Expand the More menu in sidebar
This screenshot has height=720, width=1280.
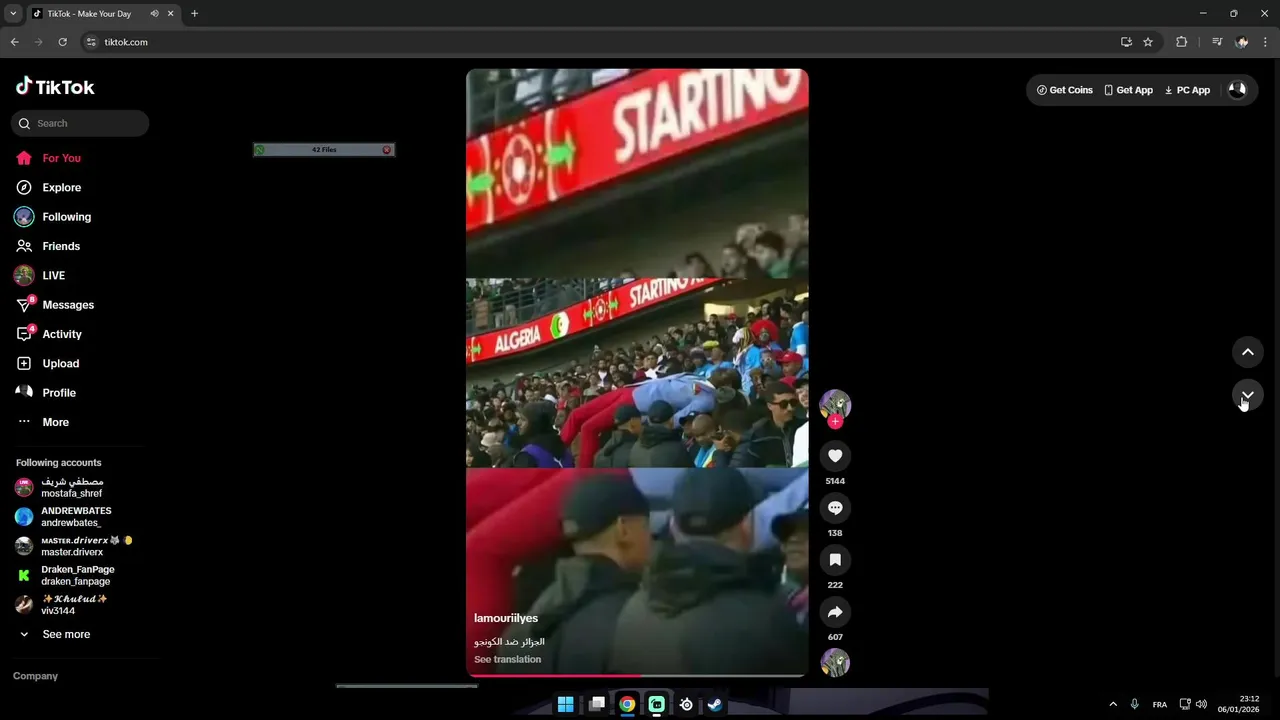click(43, 422)
